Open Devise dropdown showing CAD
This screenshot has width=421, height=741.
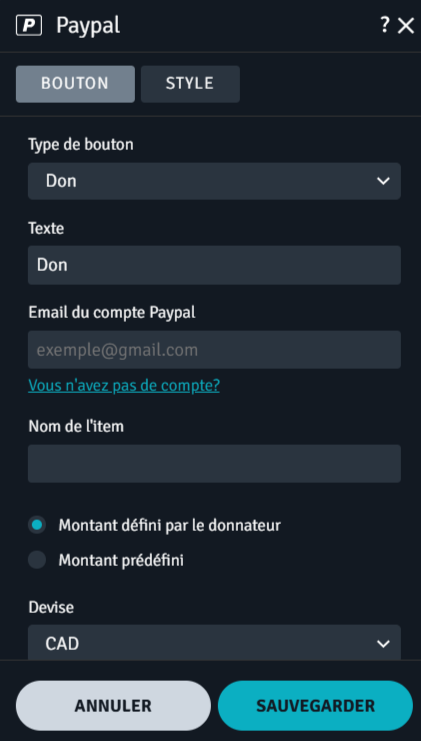[215, 642]
